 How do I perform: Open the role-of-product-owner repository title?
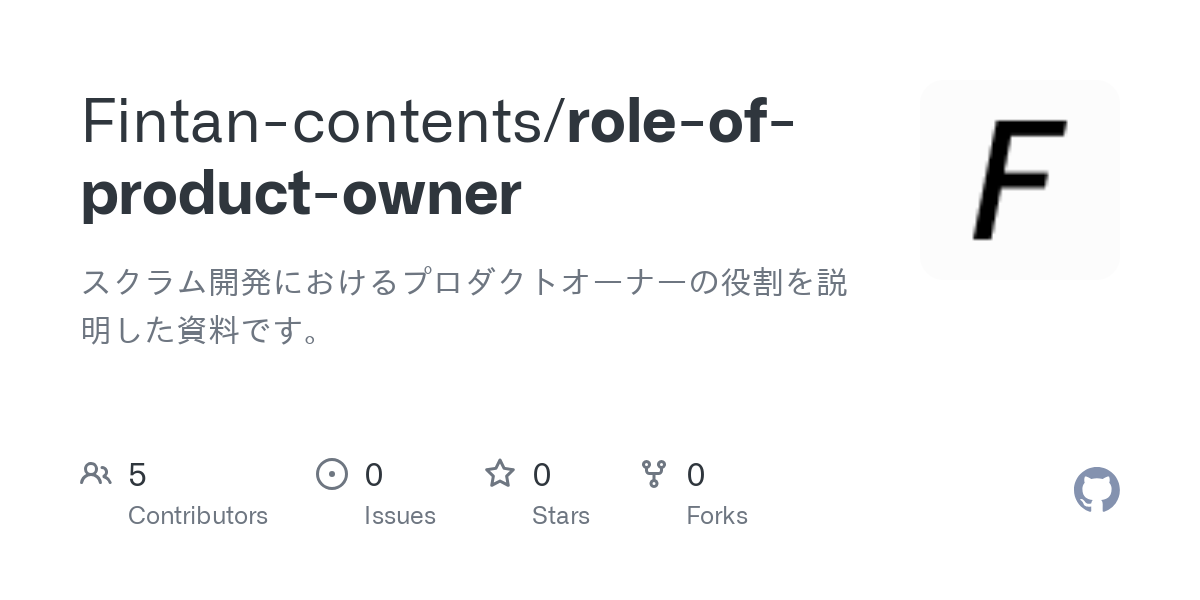tap(439, 157)
